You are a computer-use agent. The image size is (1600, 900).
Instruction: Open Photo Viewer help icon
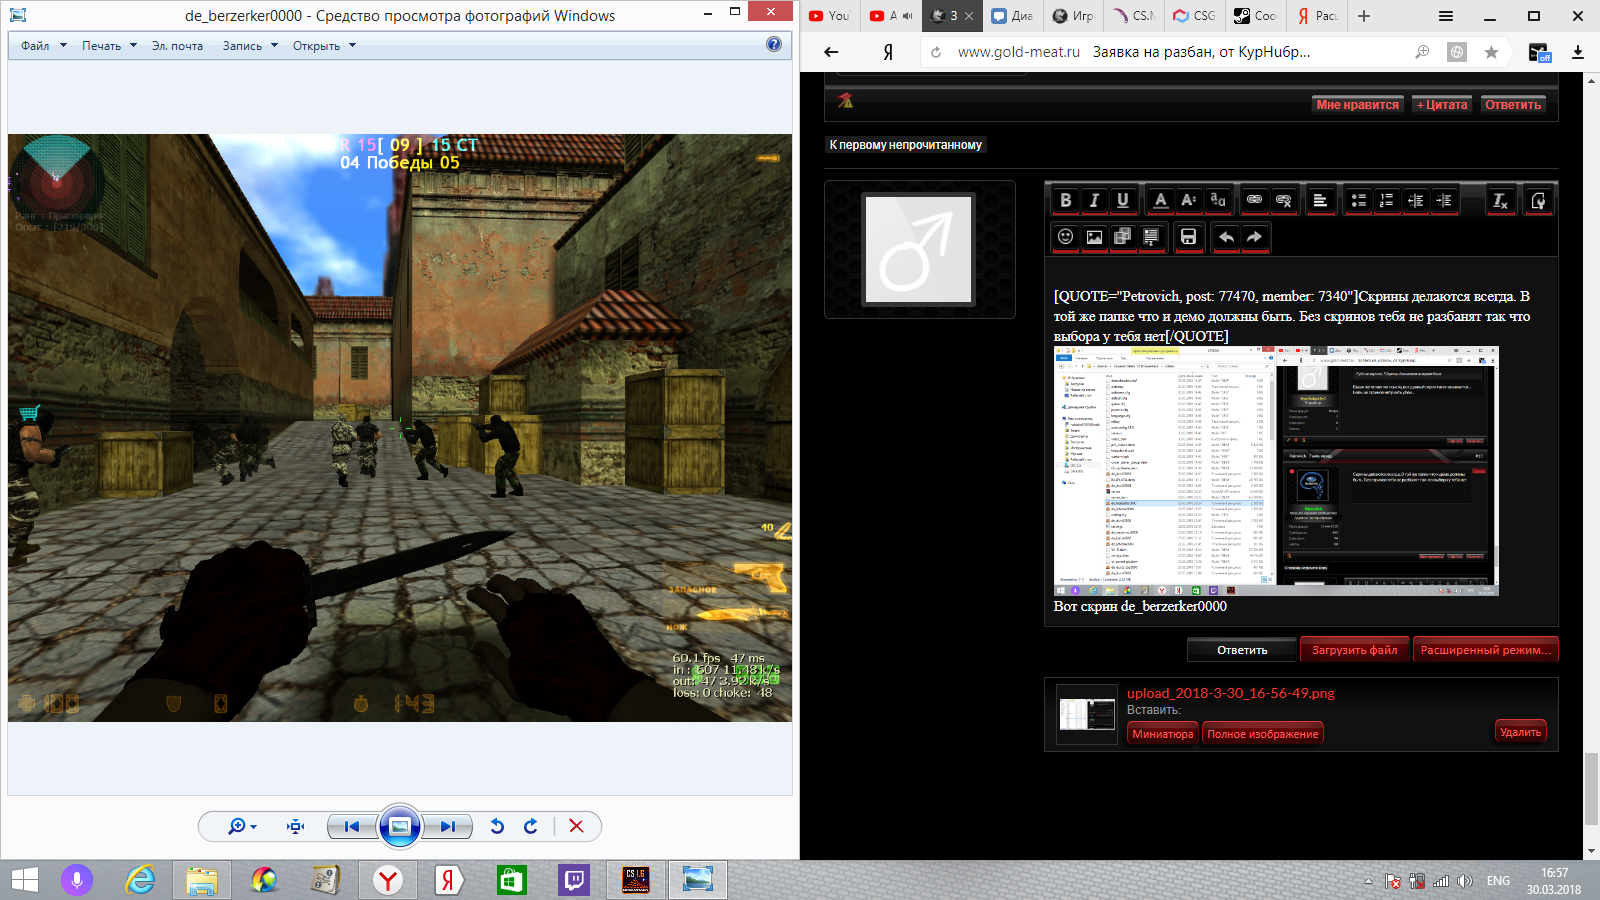click(x=774, y=44)
